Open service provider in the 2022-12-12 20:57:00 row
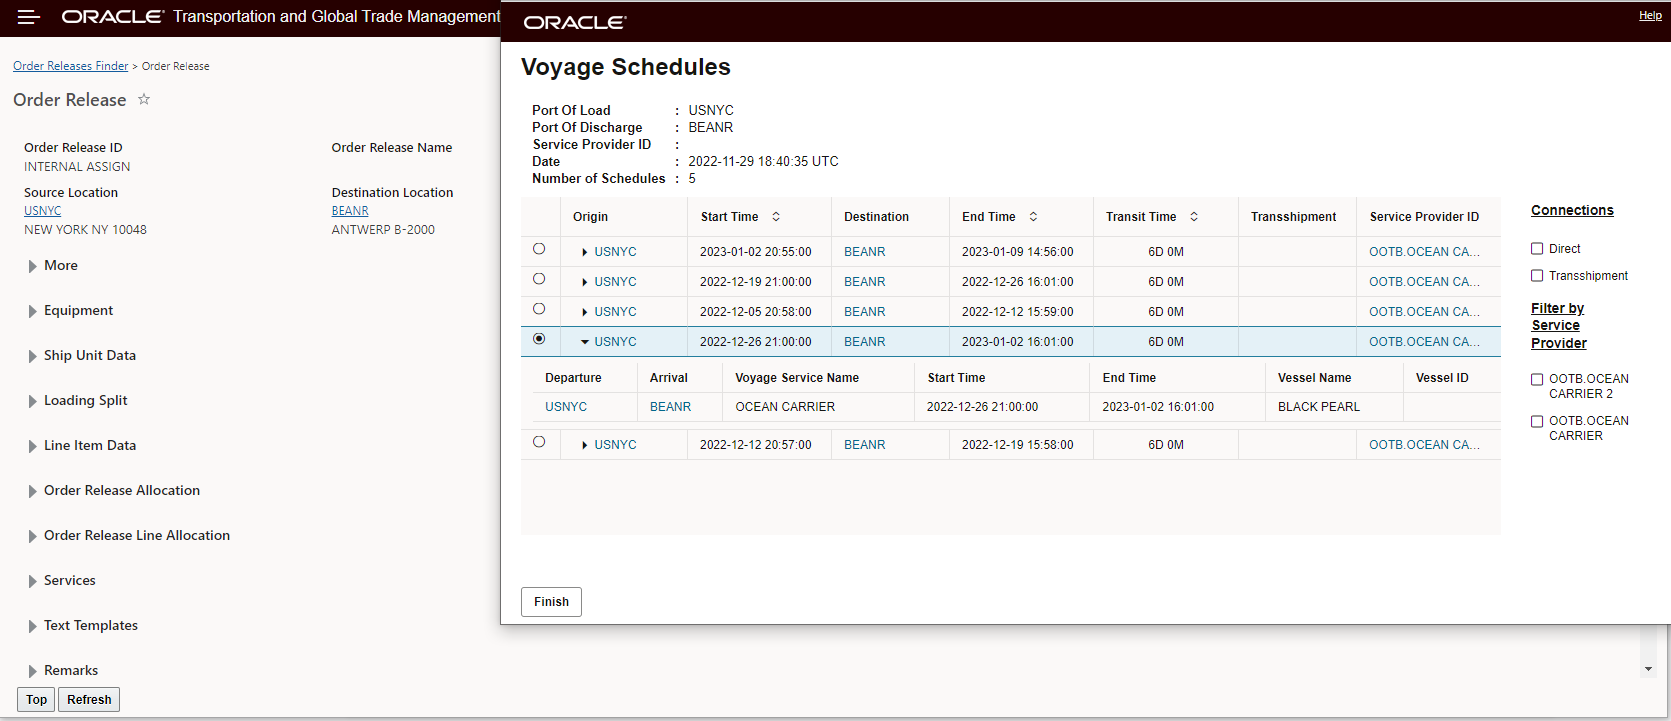 [x=1424, y=445]
